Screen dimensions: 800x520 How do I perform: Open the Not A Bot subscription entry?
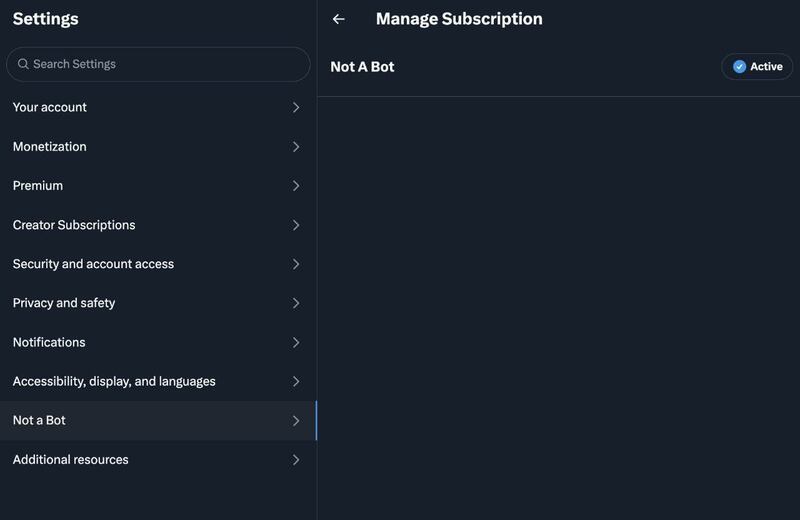tap(363, 67)
